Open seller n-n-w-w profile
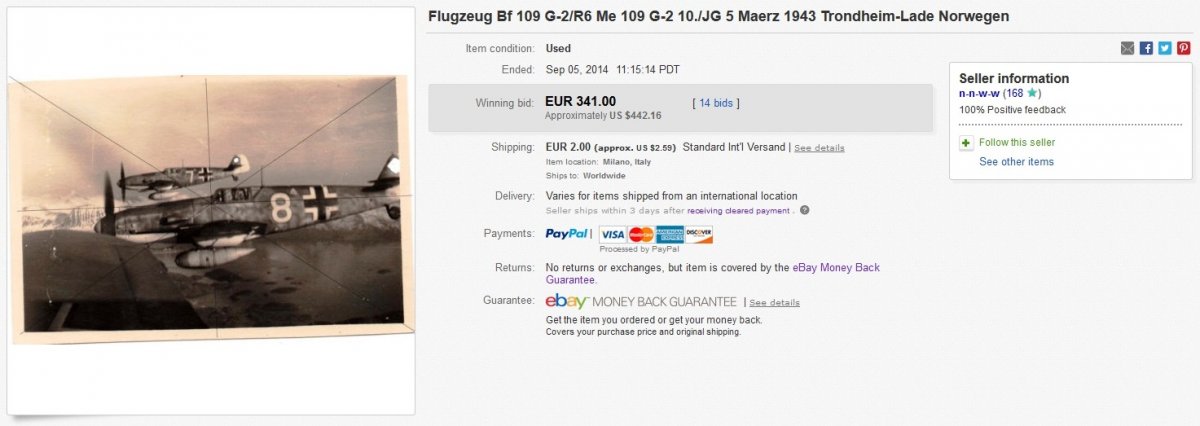Viewport: 1200px width, 426px height. click(x=980, y=93)
